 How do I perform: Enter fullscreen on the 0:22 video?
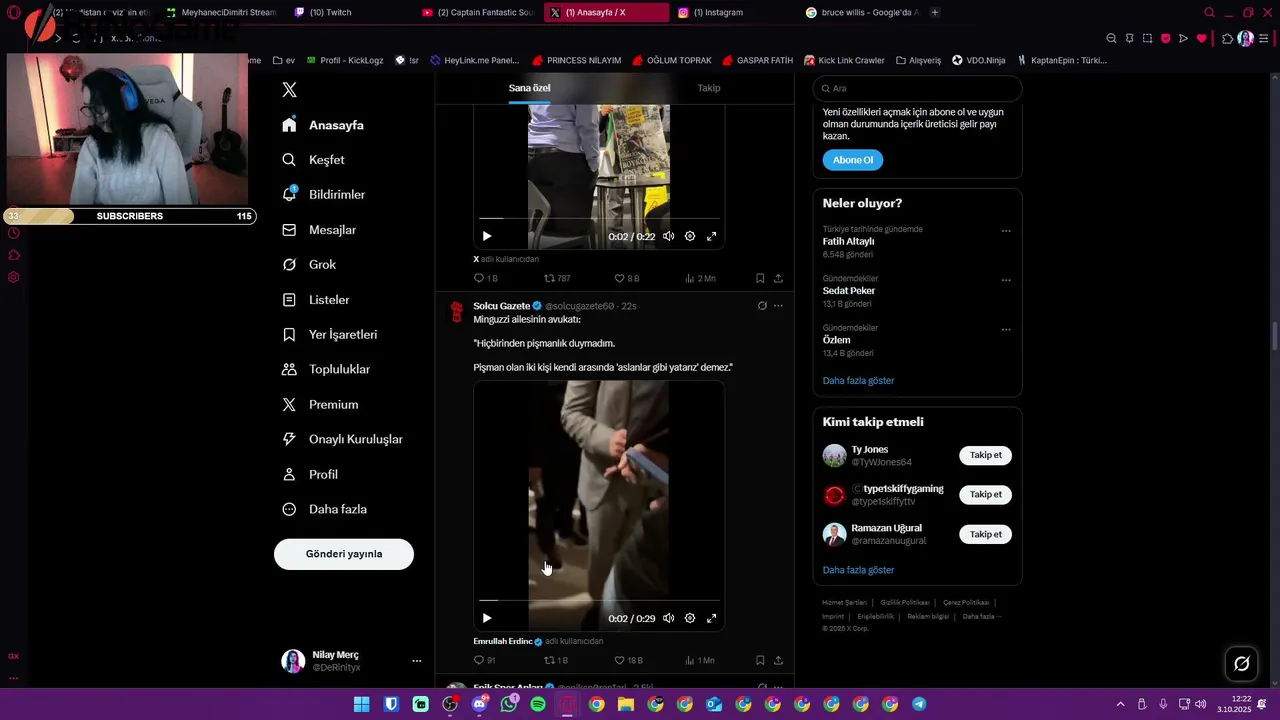[x=712, y=236]
